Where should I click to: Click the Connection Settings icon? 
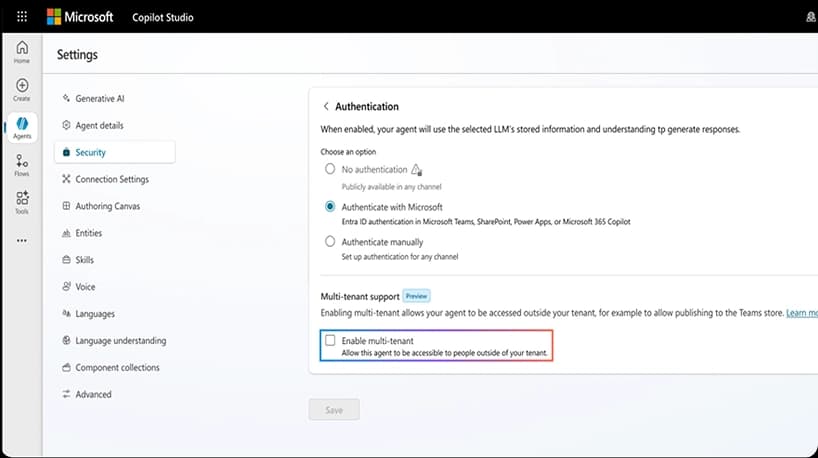click(x=66, y=179)
